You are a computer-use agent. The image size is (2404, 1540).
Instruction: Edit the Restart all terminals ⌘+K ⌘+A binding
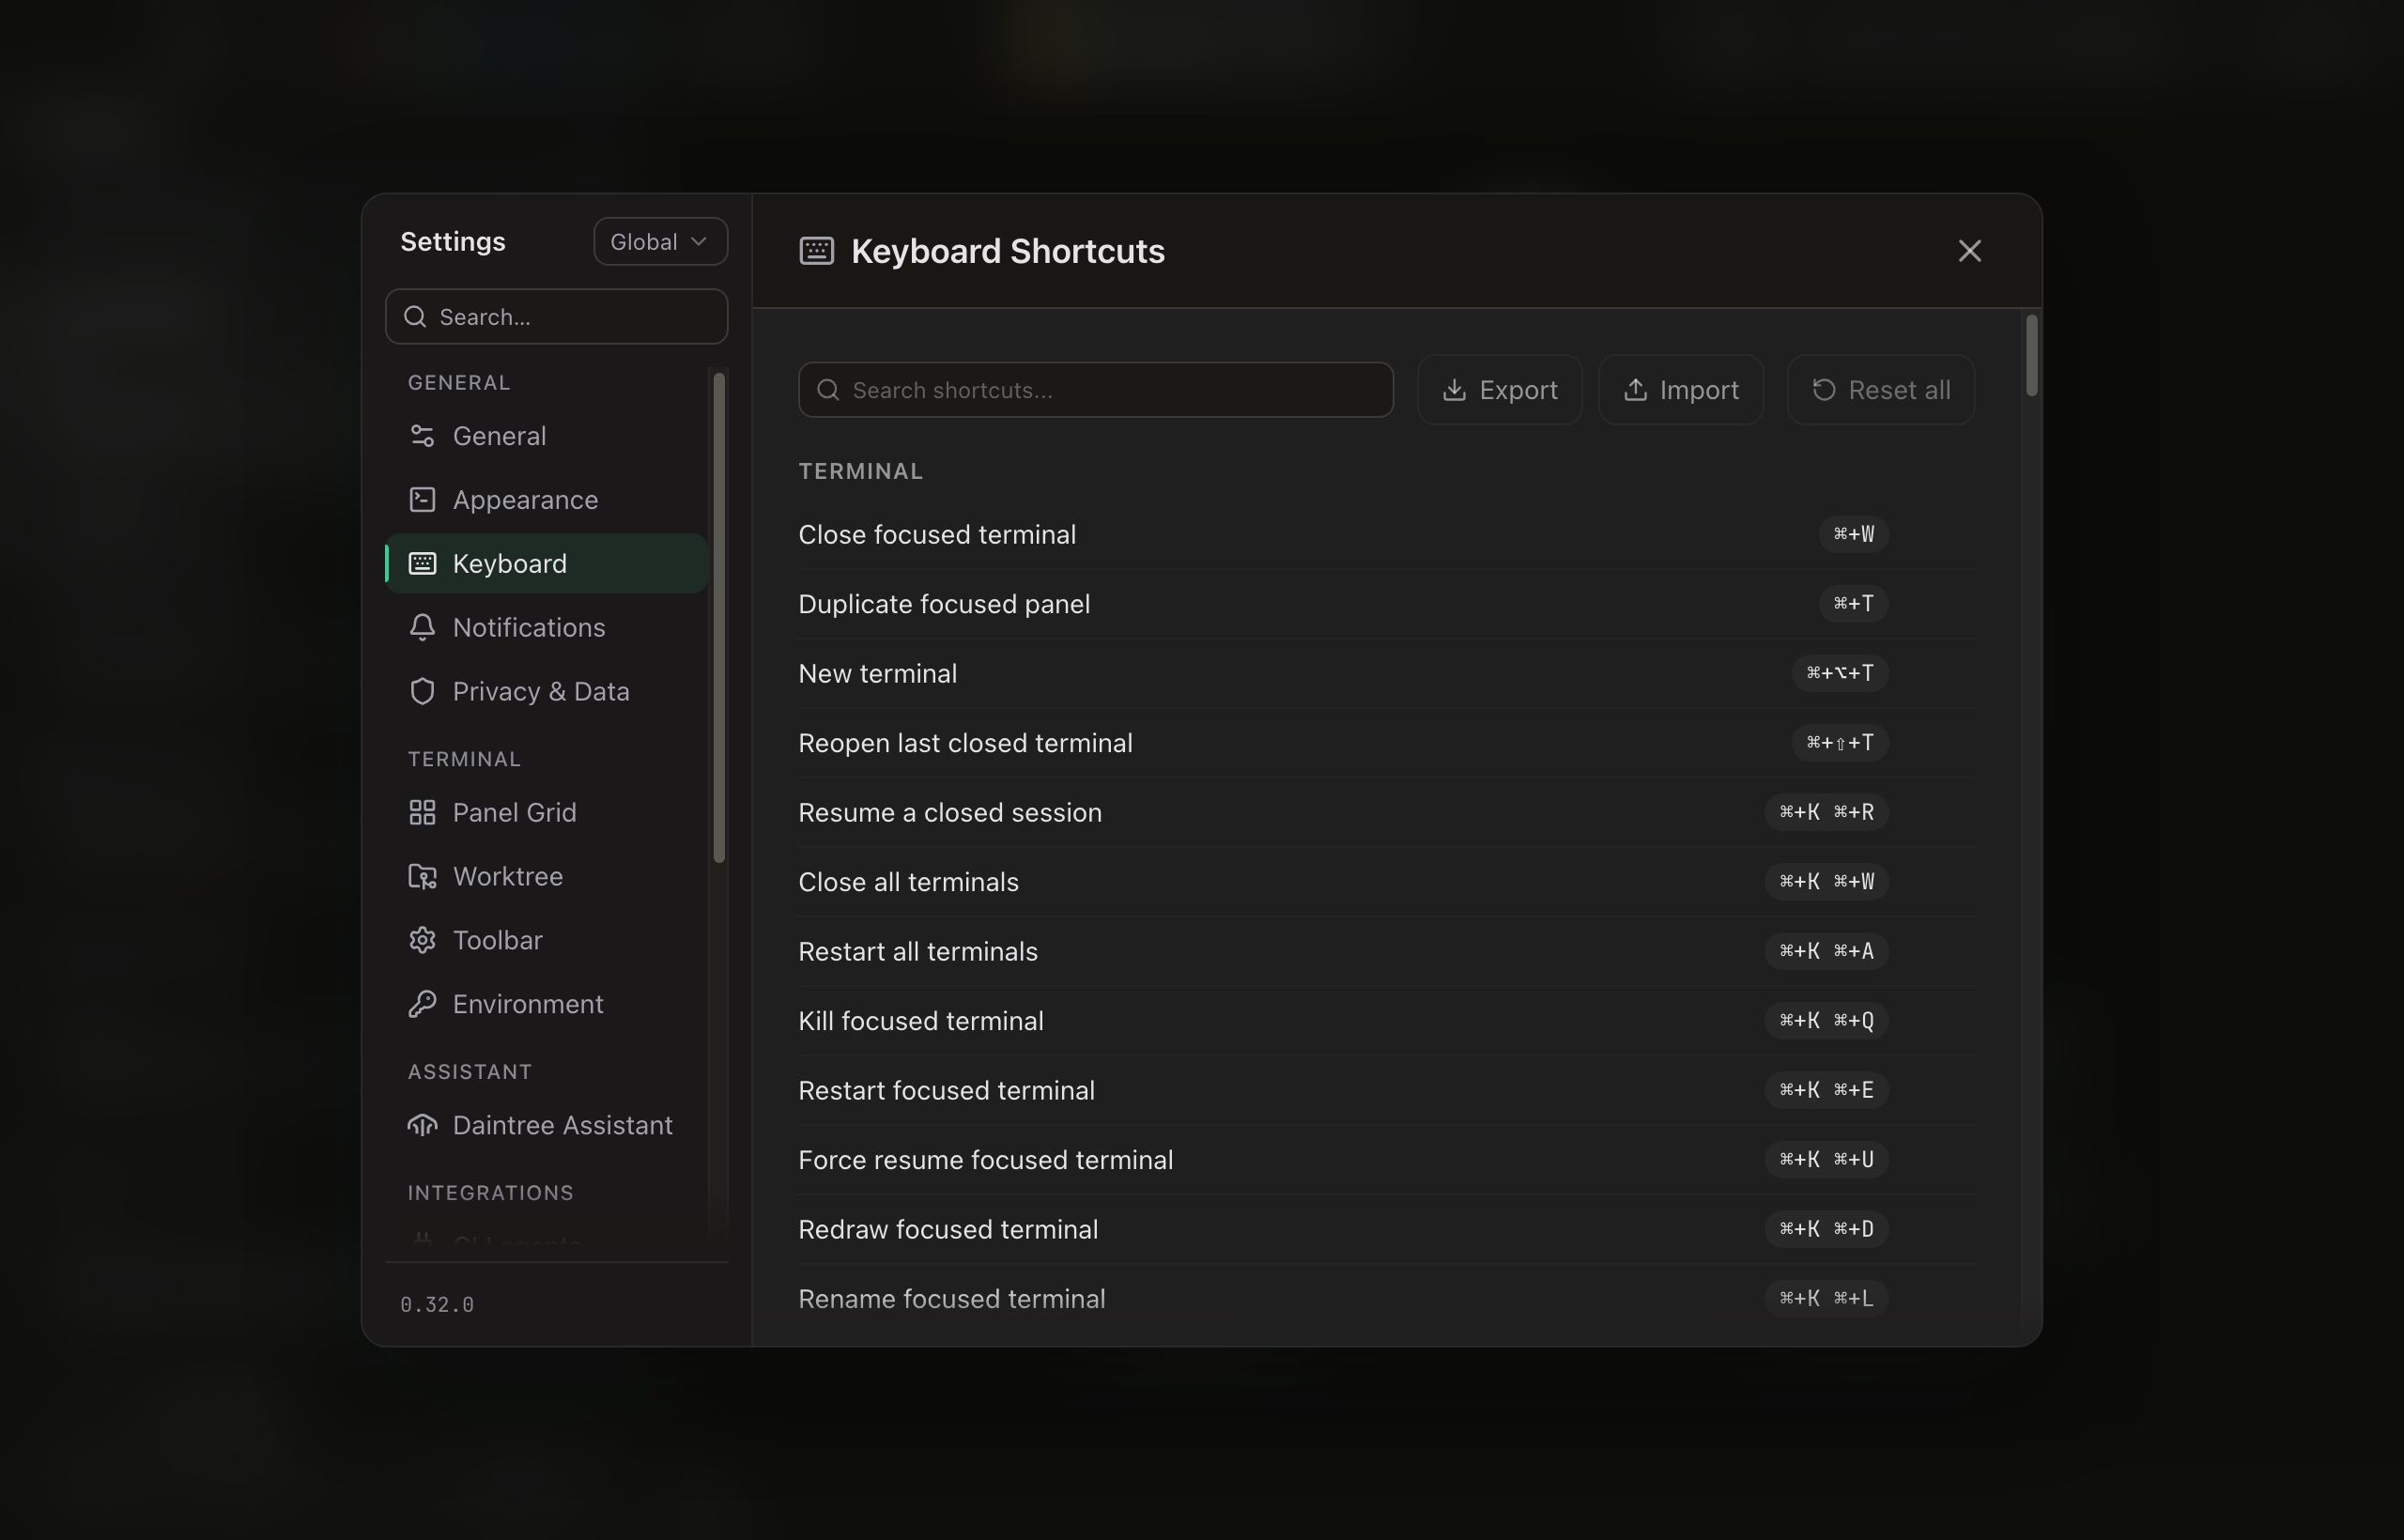1826,952
